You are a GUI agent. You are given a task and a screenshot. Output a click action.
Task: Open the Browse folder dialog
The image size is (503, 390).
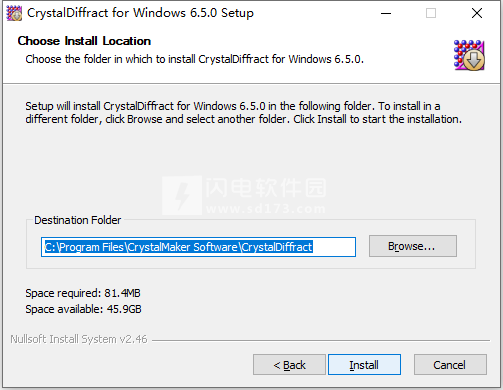[413, 246]
